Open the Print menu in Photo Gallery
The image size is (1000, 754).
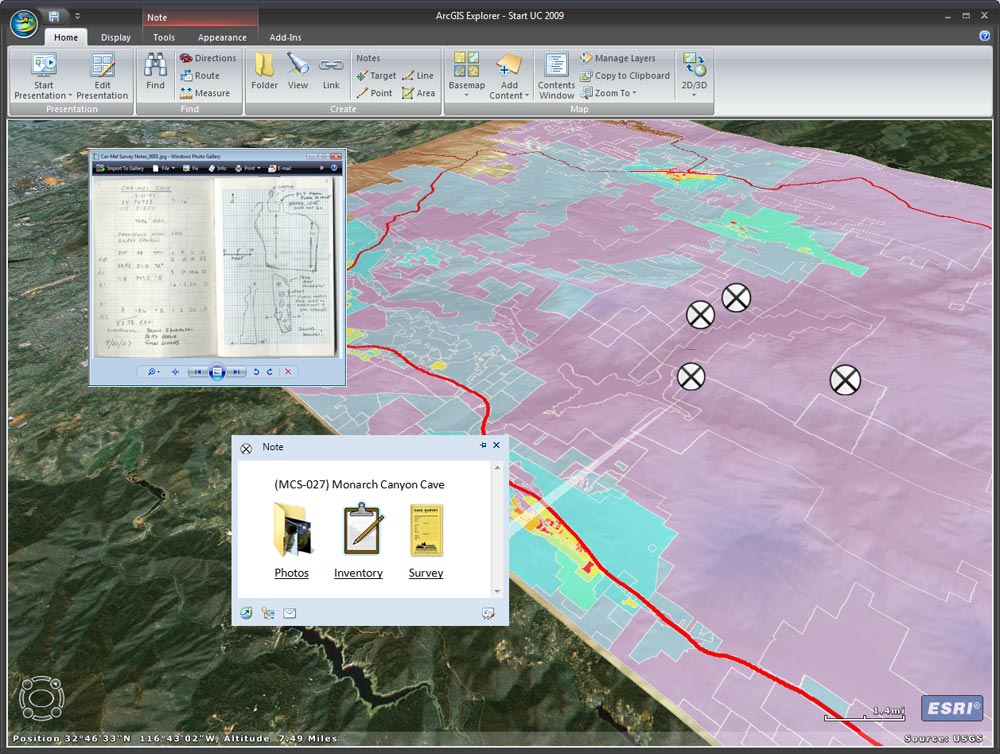pyautogui.click(x=247, y=168)
